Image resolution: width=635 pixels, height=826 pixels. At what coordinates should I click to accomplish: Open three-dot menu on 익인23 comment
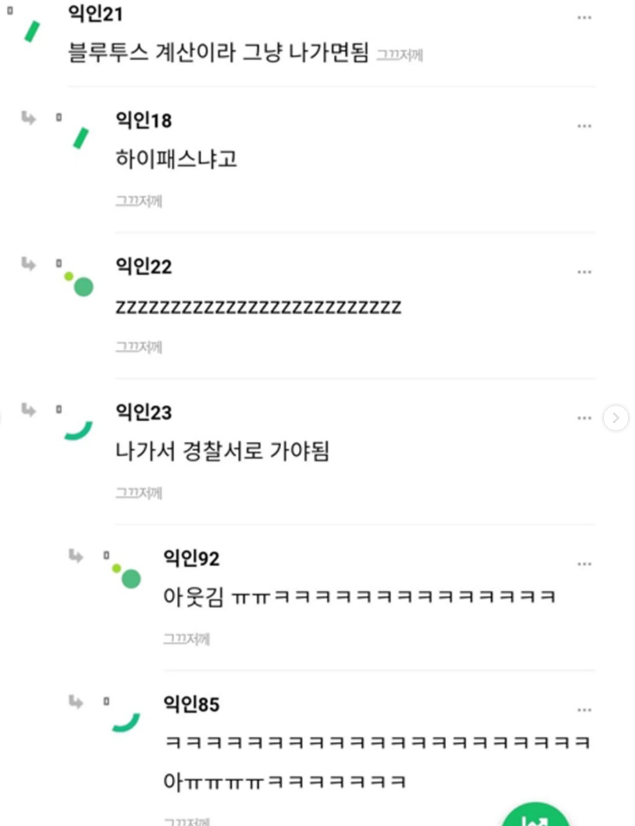(x=584, y=418)
